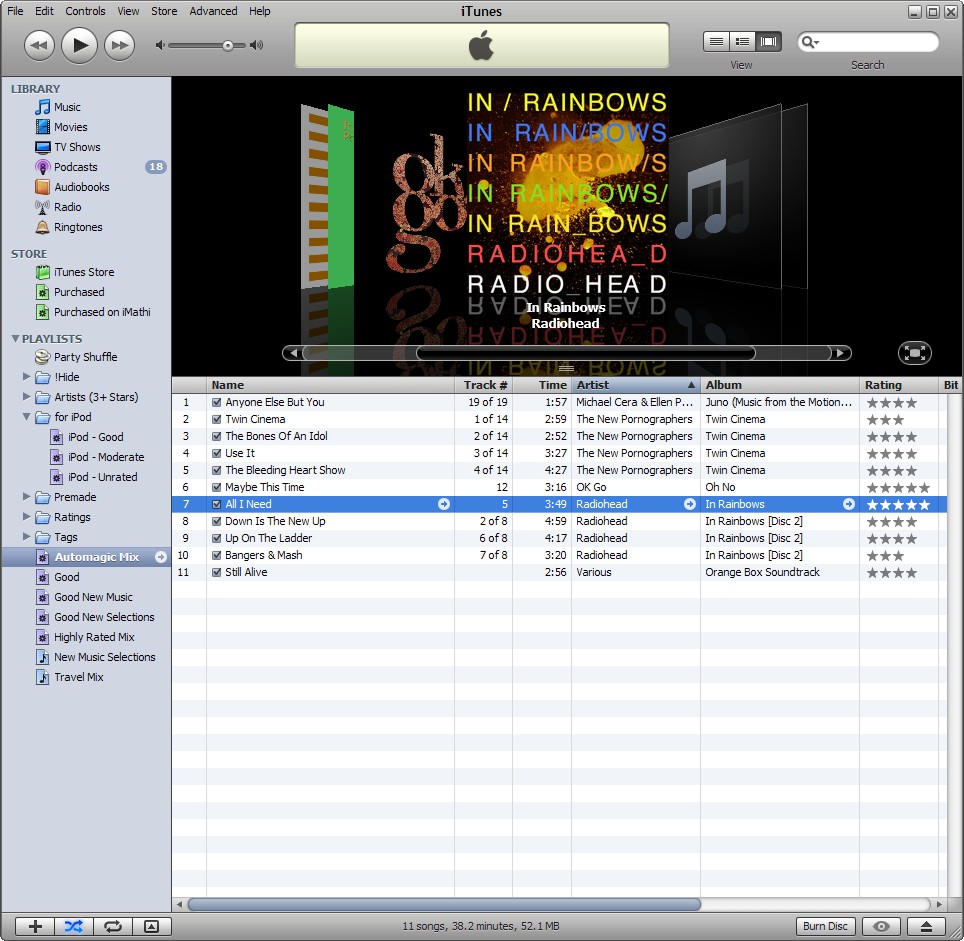Image resolution: width=964 pixels, height=941 pixels.
Task: Sort by the Rating column header
Action: pyautogui.click(x=898, y=385)
